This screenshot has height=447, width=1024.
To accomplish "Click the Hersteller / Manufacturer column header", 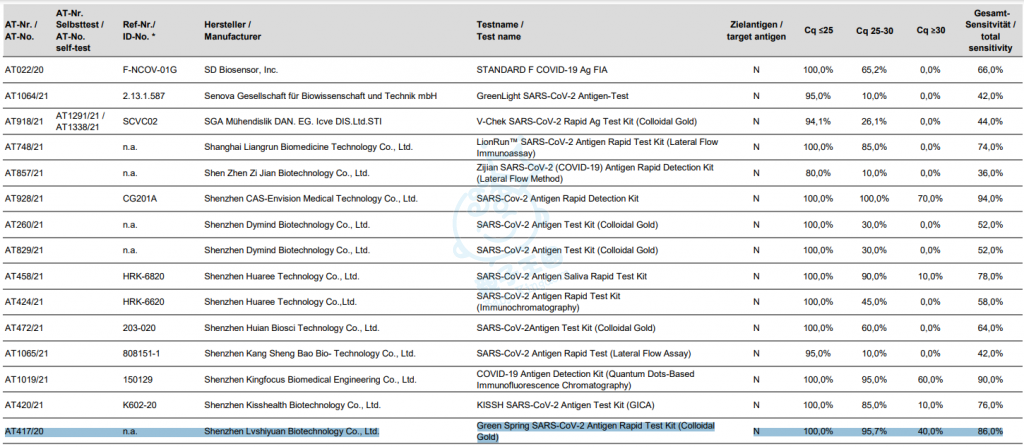I will tap(234, 30).
